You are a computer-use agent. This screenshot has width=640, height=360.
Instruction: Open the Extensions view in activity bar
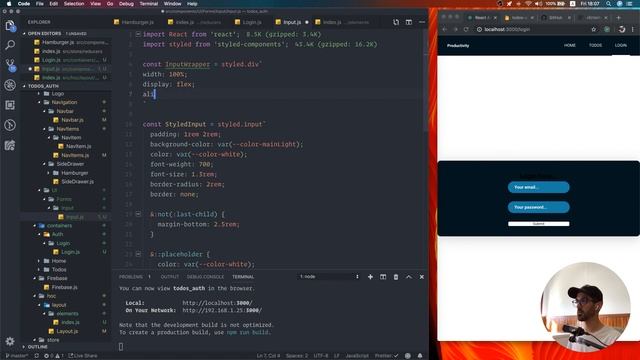[10, 105]
